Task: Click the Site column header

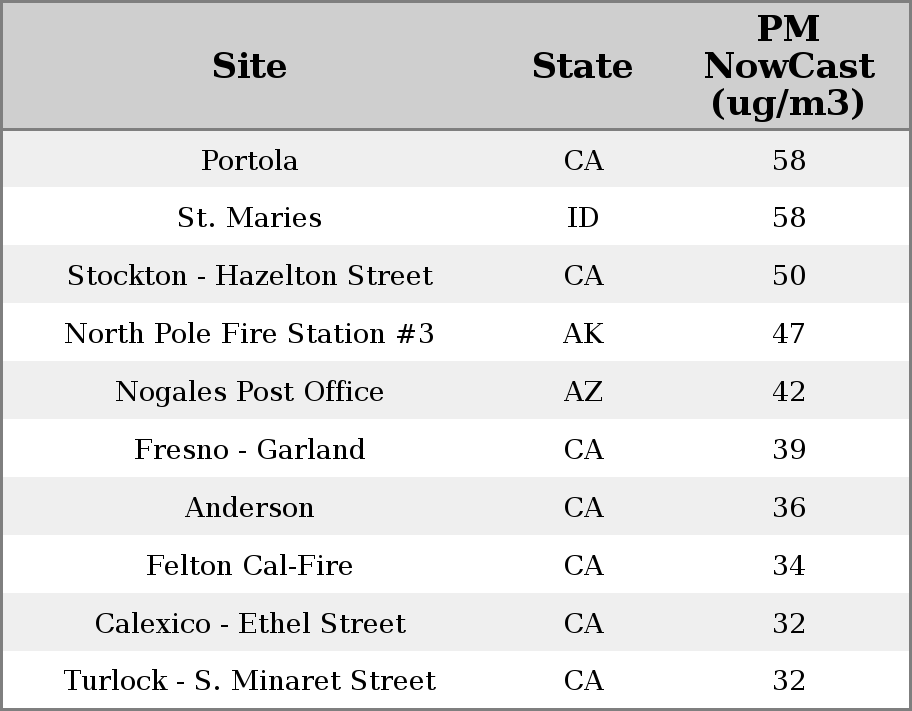Action: tap(249, 66)
